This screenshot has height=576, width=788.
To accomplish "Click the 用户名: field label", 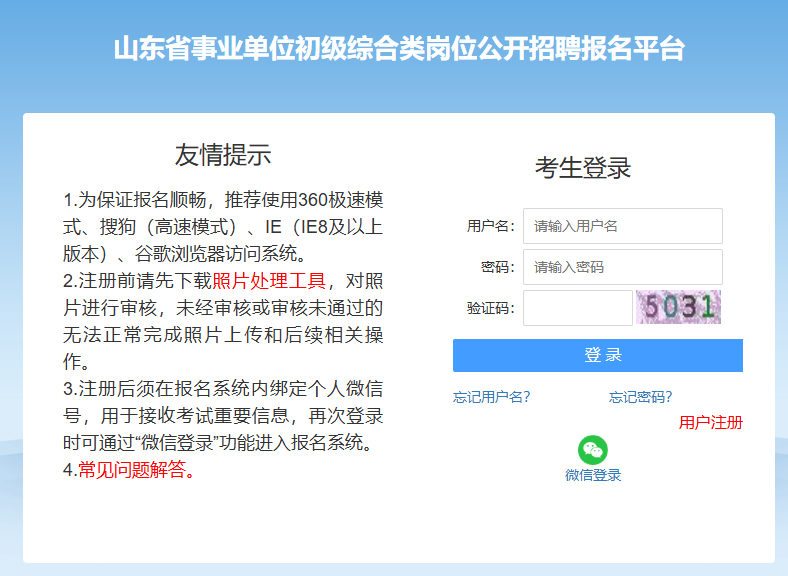I will (x=490, y=226).
